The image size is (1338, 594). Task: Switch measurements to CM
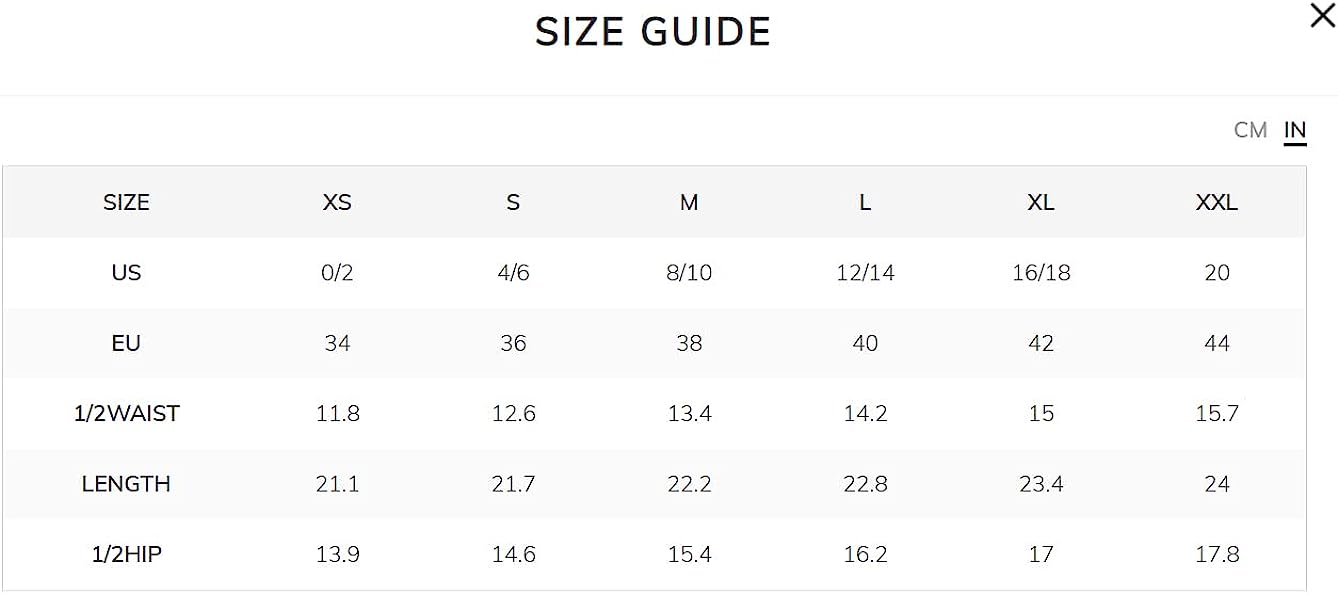[x=1250, y=130]
